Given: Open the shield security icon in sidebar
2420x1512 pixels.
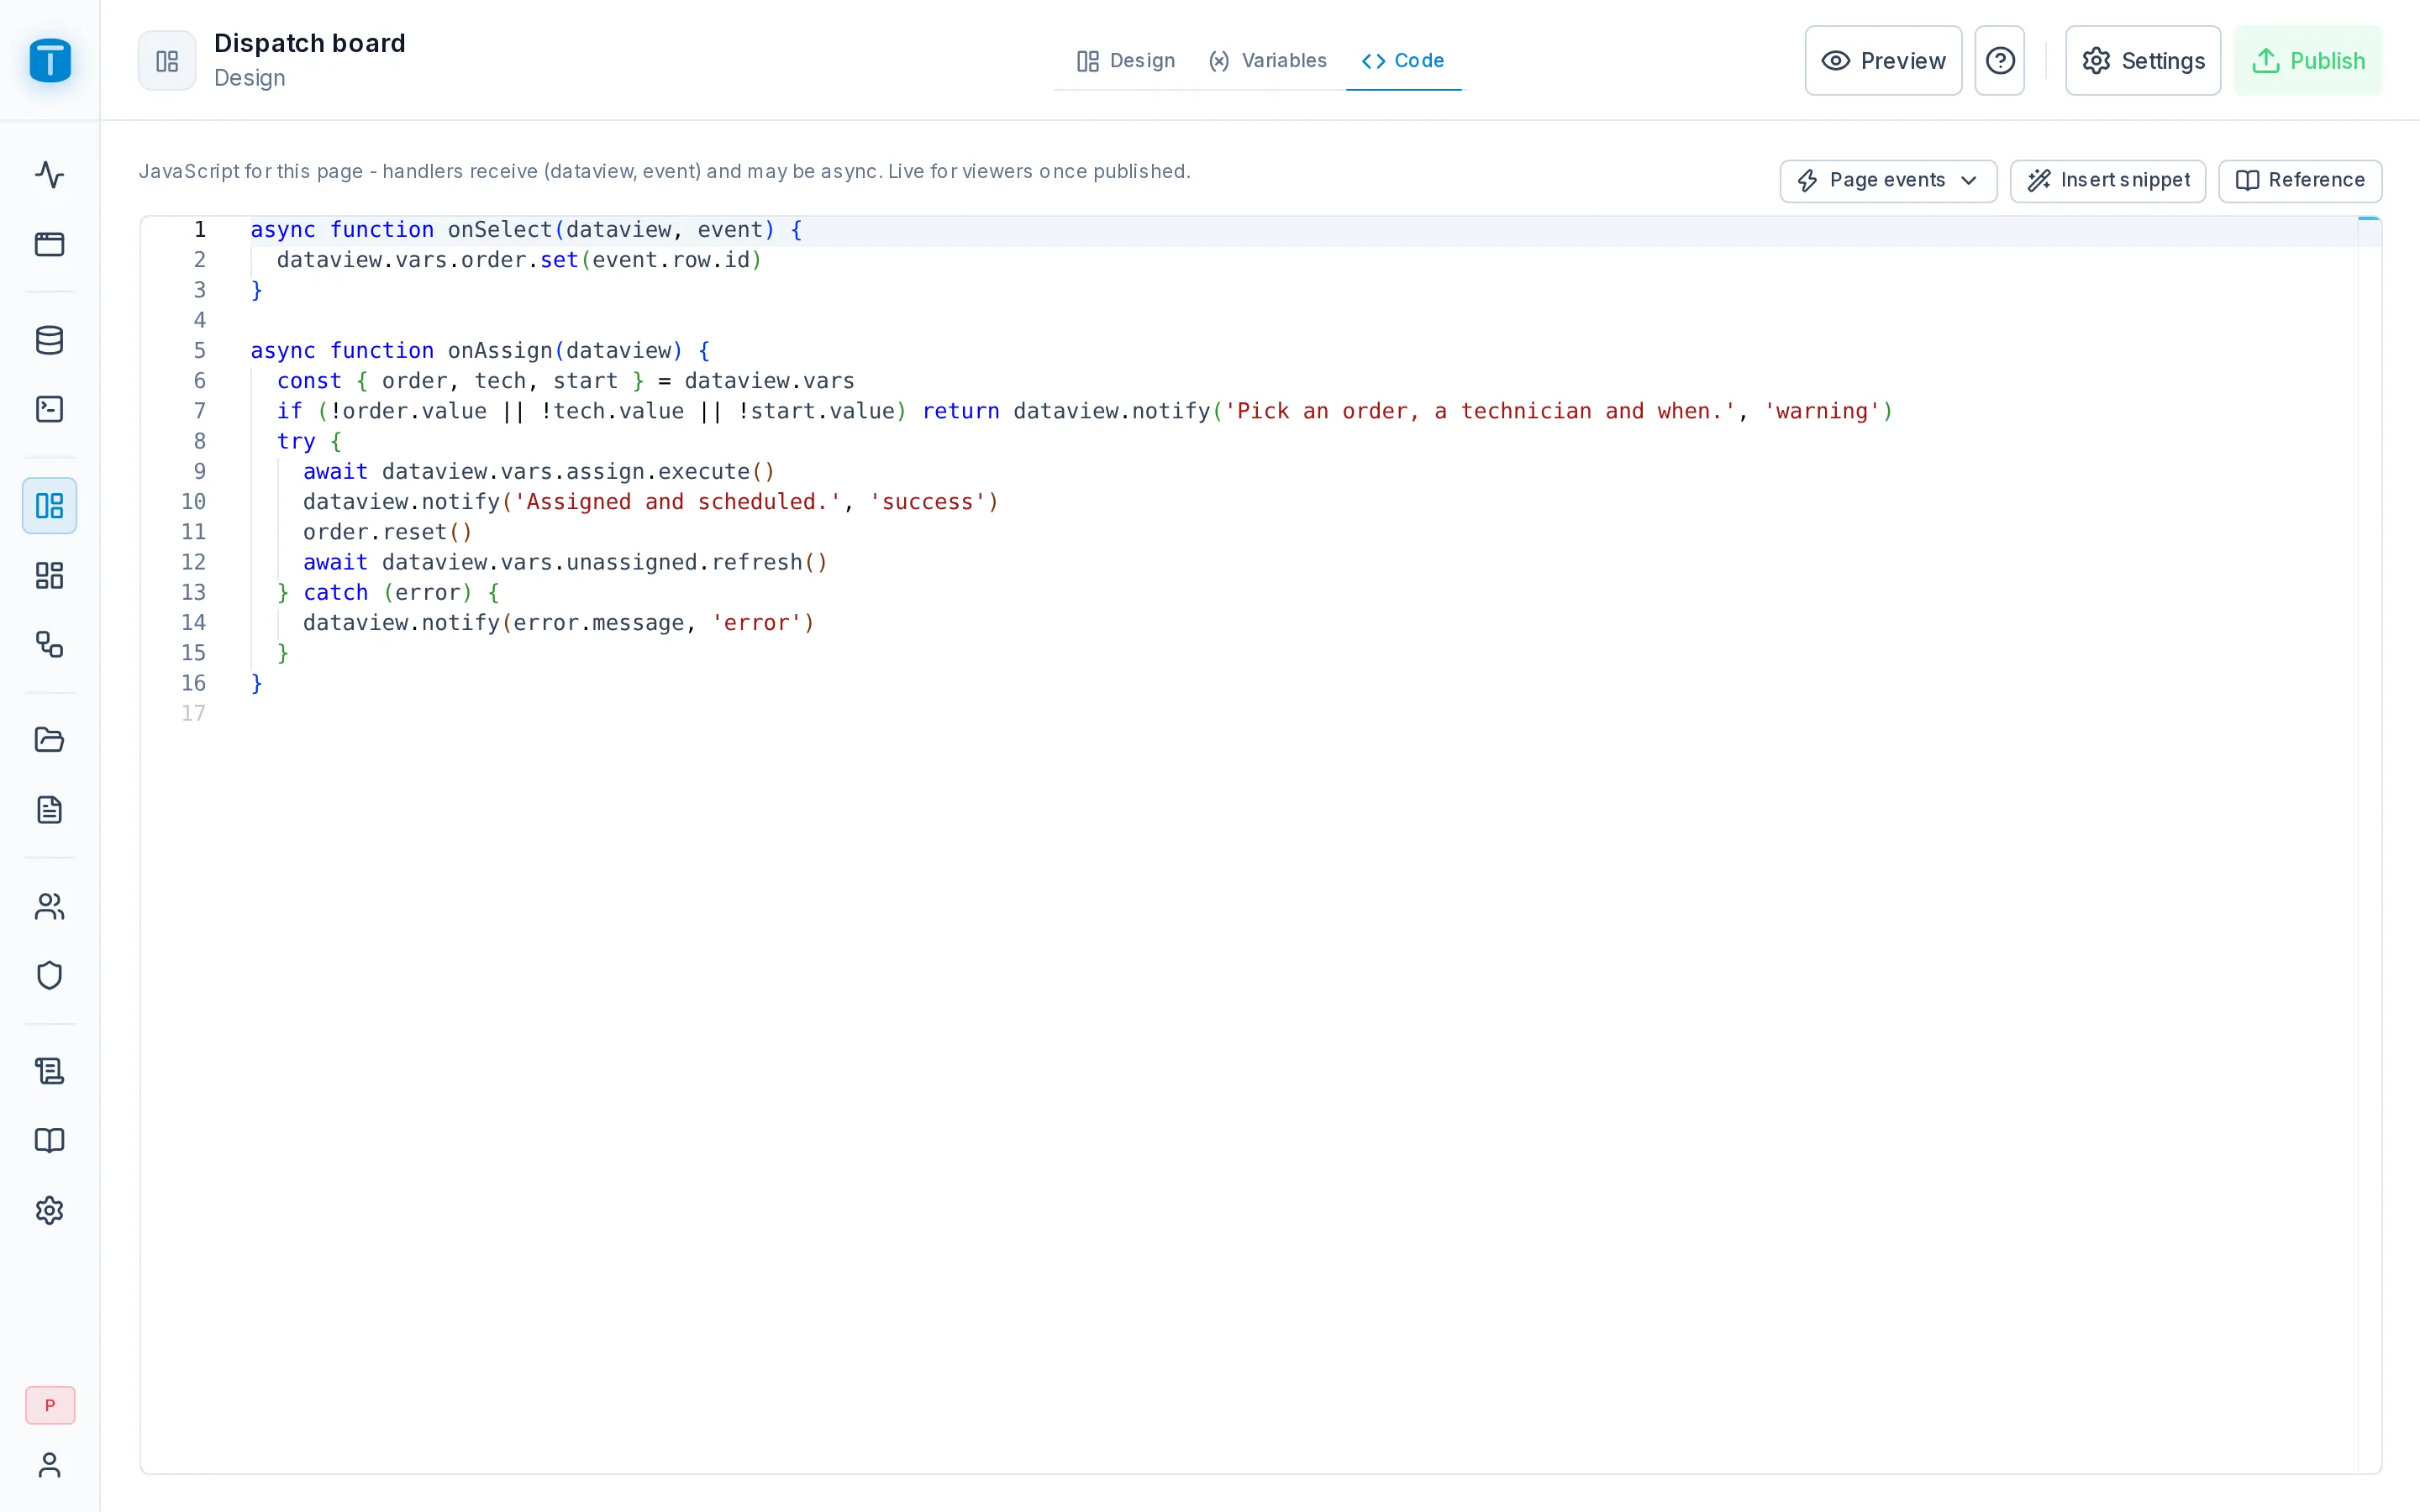Looking at the screenshot, I should [50, 975].
